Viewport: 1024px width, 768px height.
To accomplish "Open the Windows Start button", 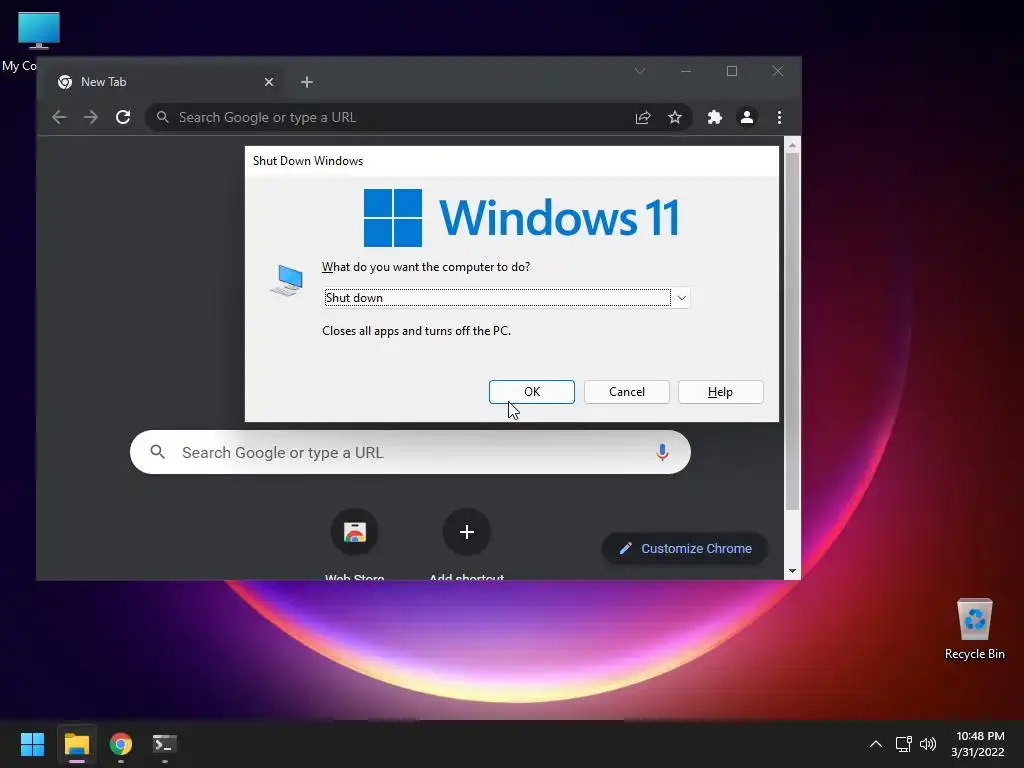I will (32, 744).
